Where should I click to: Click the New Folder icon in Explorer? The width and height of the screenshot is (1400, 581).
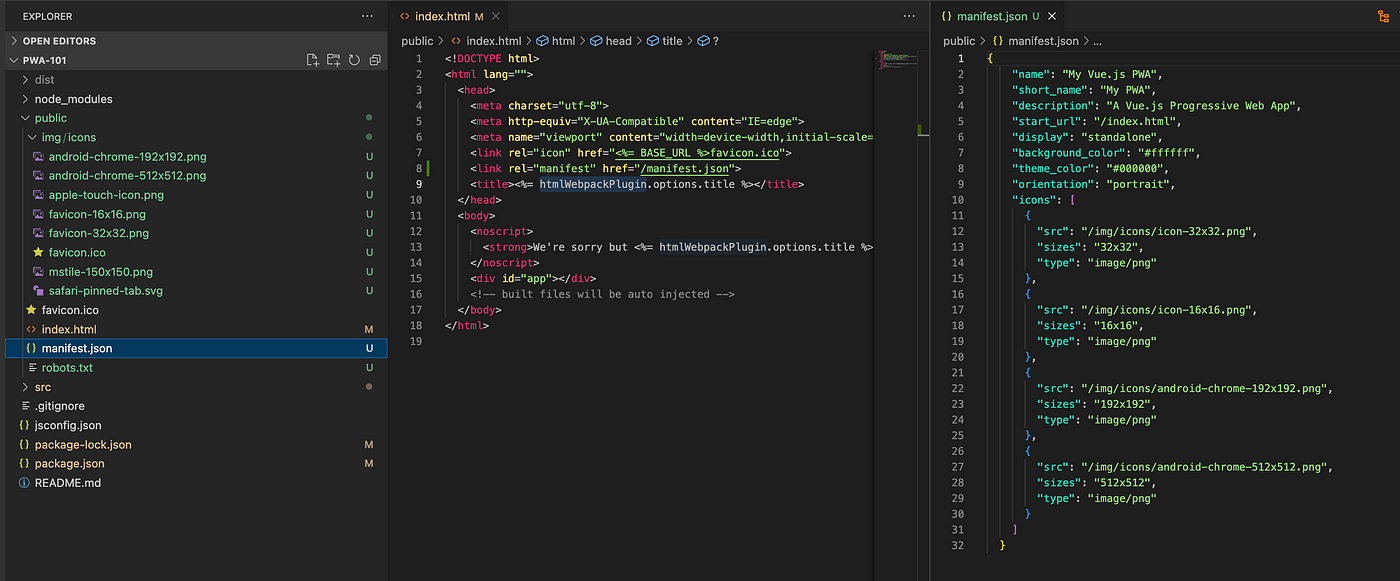[333, 60]
